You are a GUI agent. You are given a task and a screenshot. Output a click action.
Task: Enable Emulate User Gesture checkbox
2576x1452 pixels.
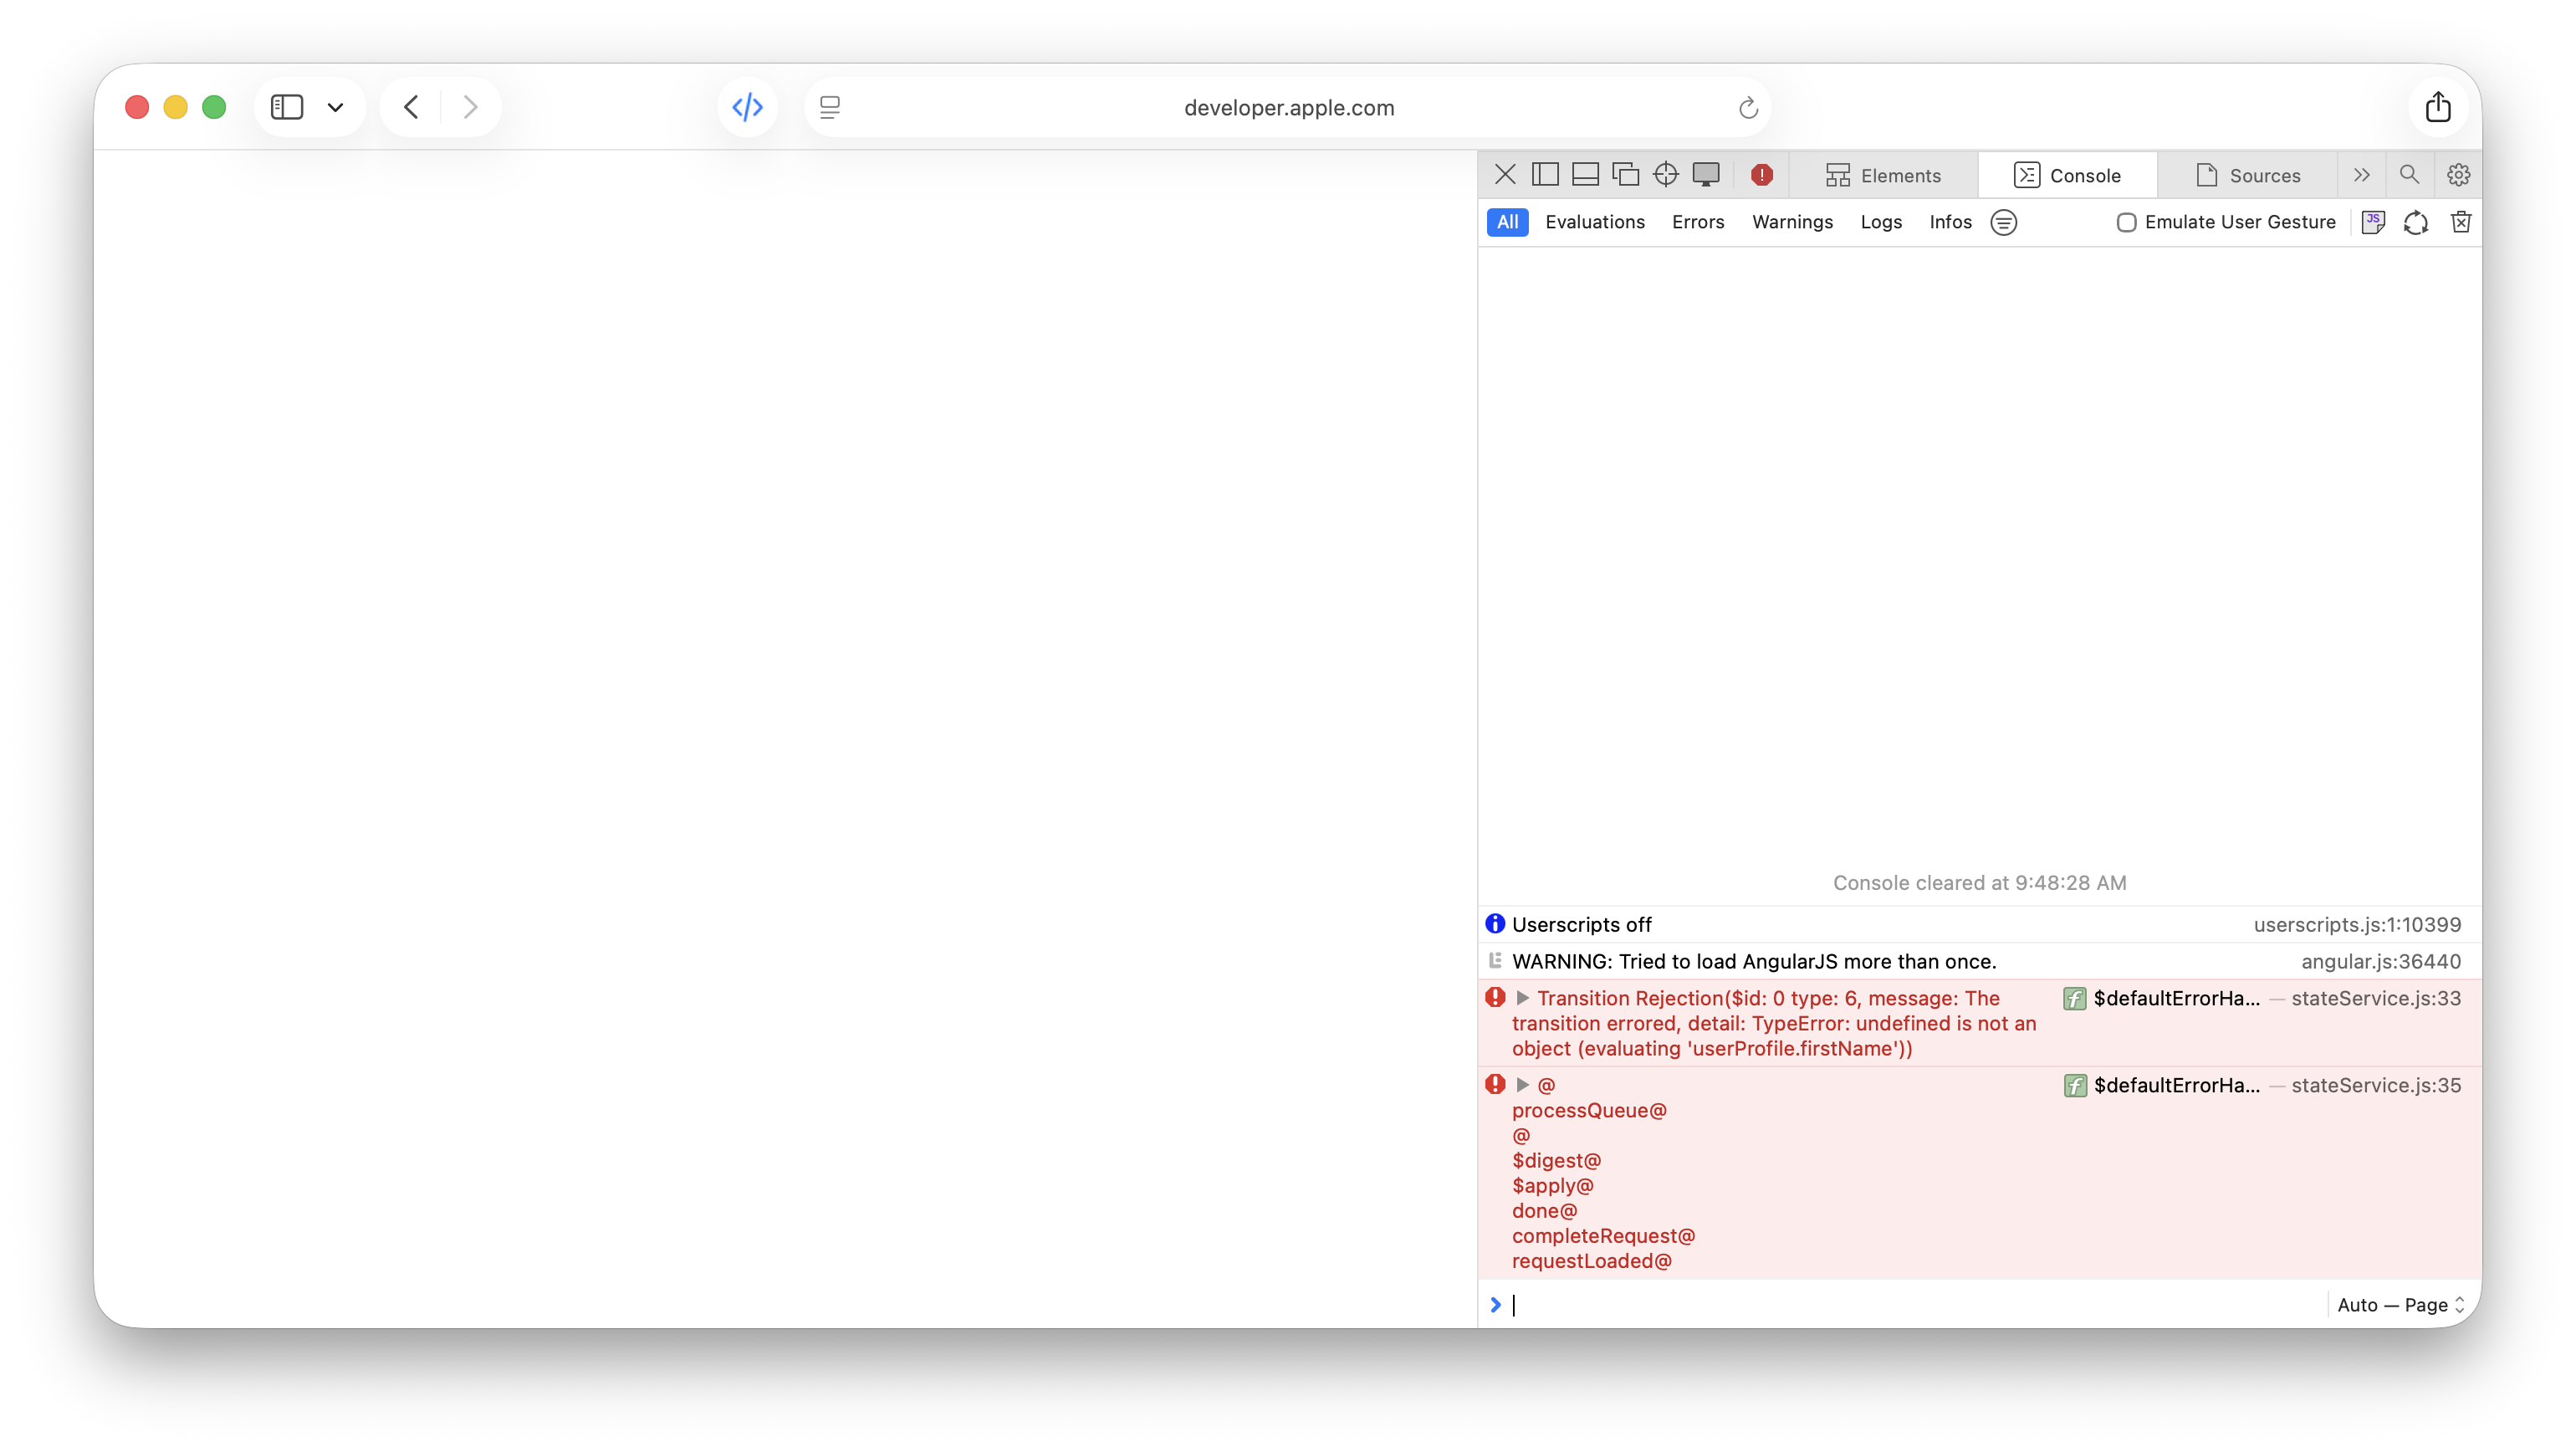point(2126,222)
